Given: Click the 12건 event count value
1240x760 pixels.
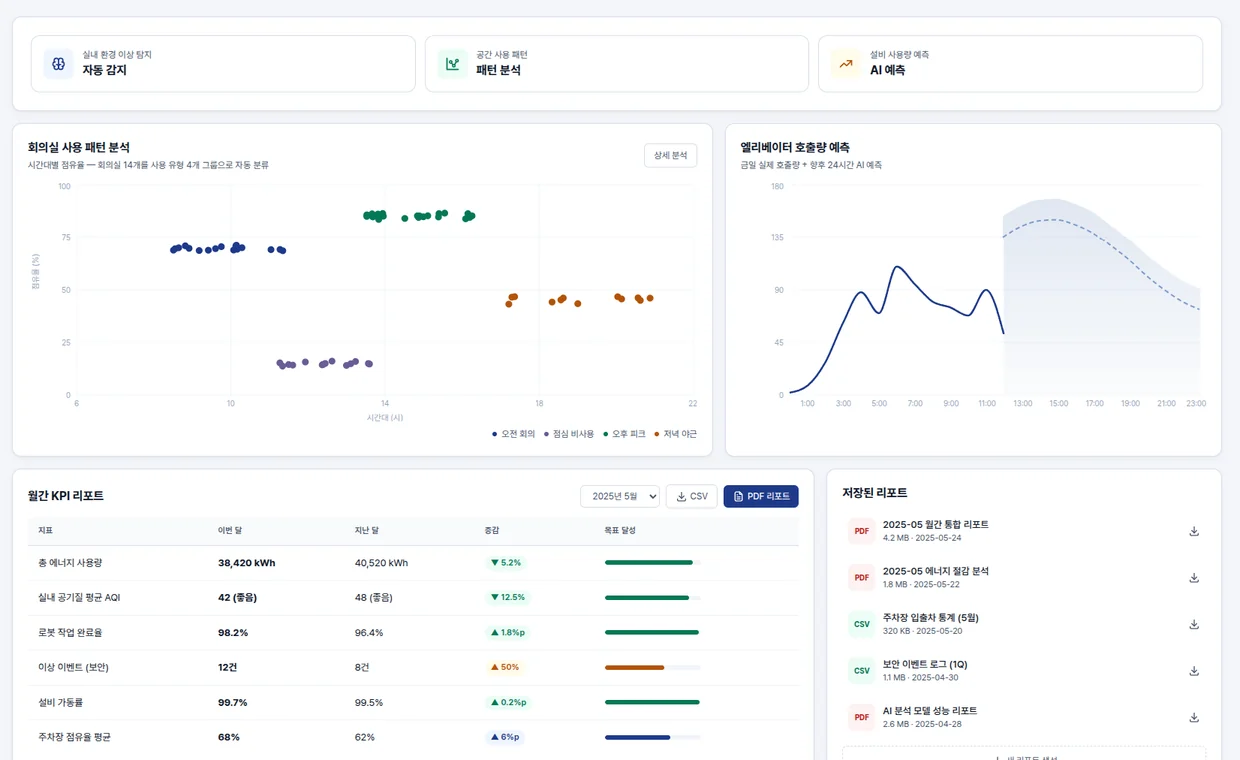Looking at the screenshot, I should click(227, 667).
